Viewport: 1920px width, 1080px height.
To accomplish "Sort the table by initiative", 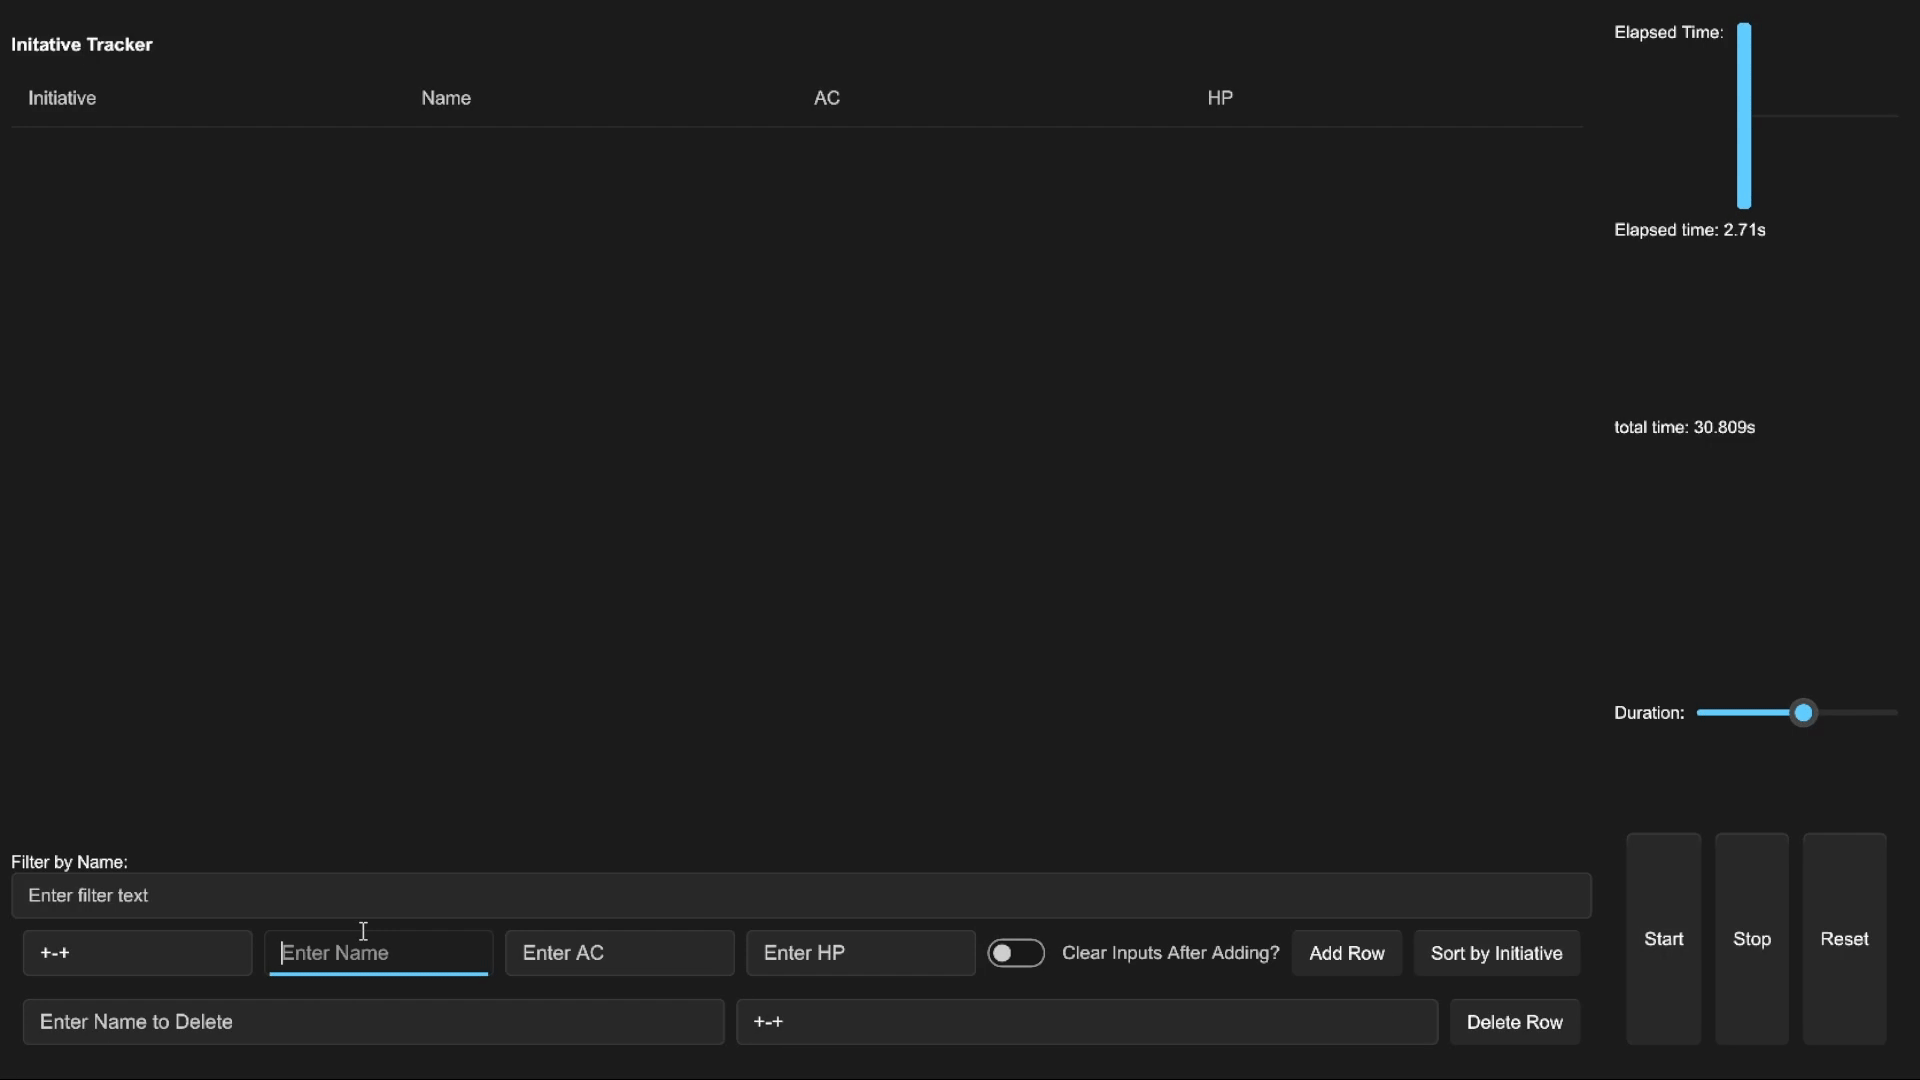I will click(x=1497, y=953).
